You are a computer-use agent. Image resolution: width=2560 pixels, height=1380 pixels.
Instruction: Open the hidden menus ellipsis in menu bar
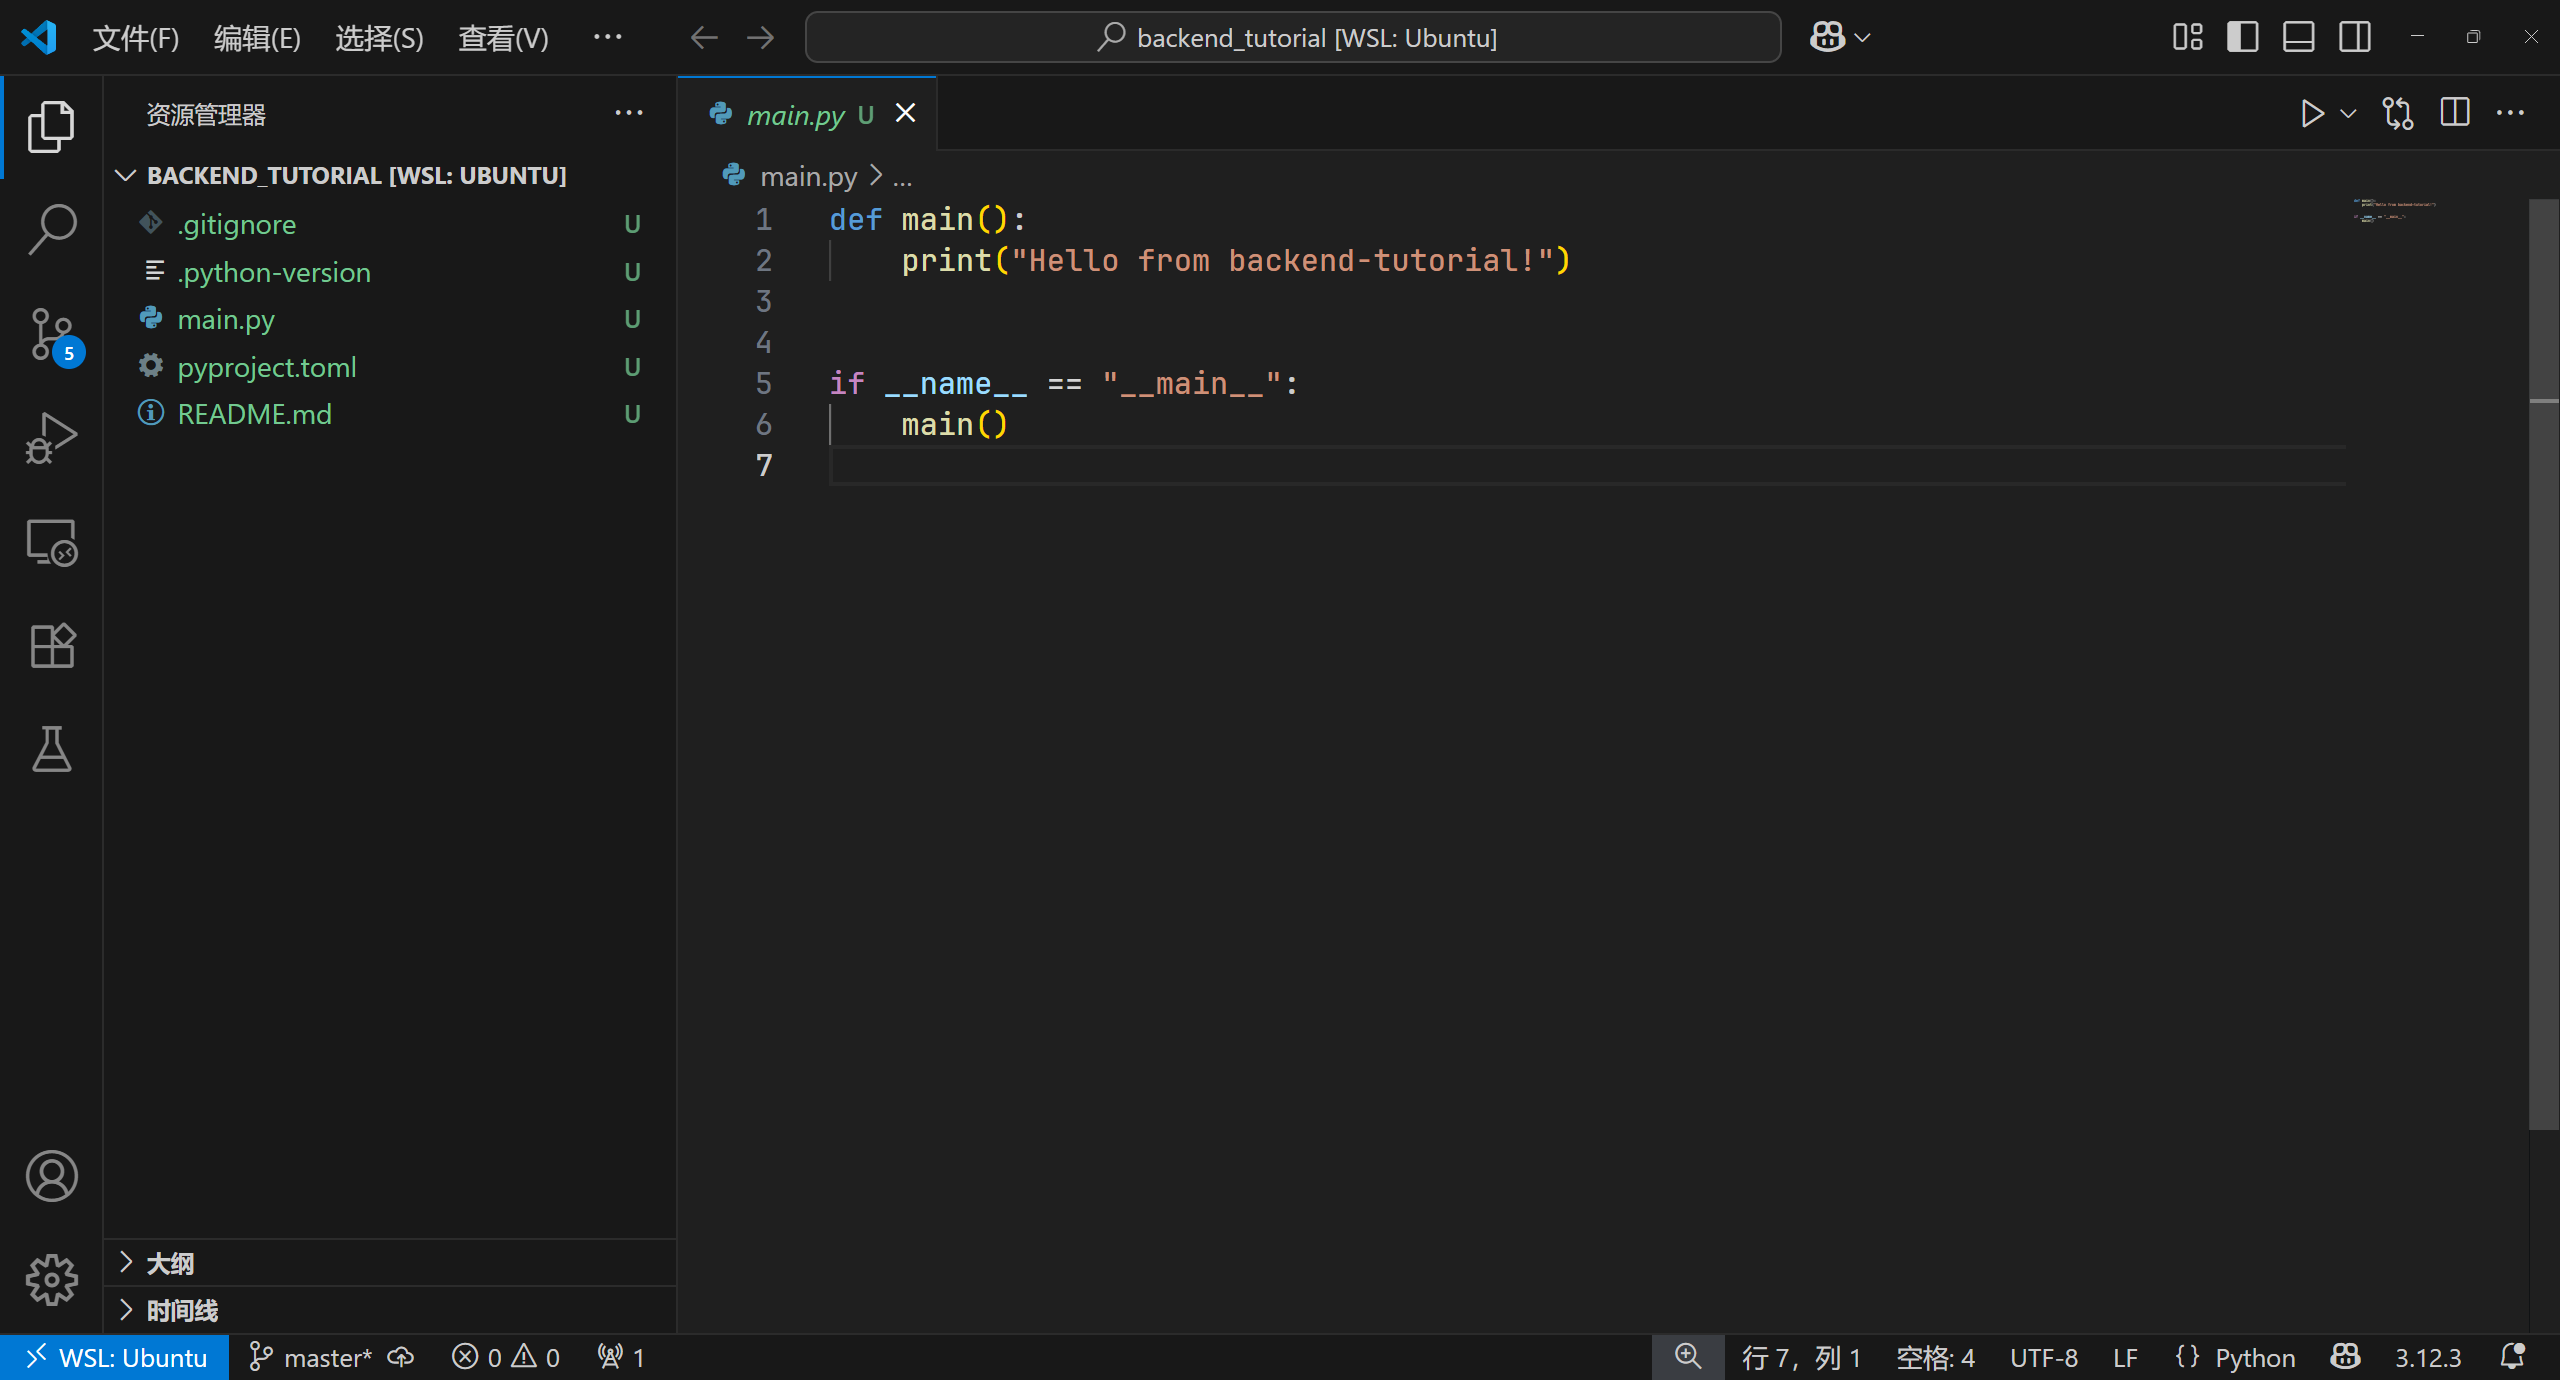point(608,38)
